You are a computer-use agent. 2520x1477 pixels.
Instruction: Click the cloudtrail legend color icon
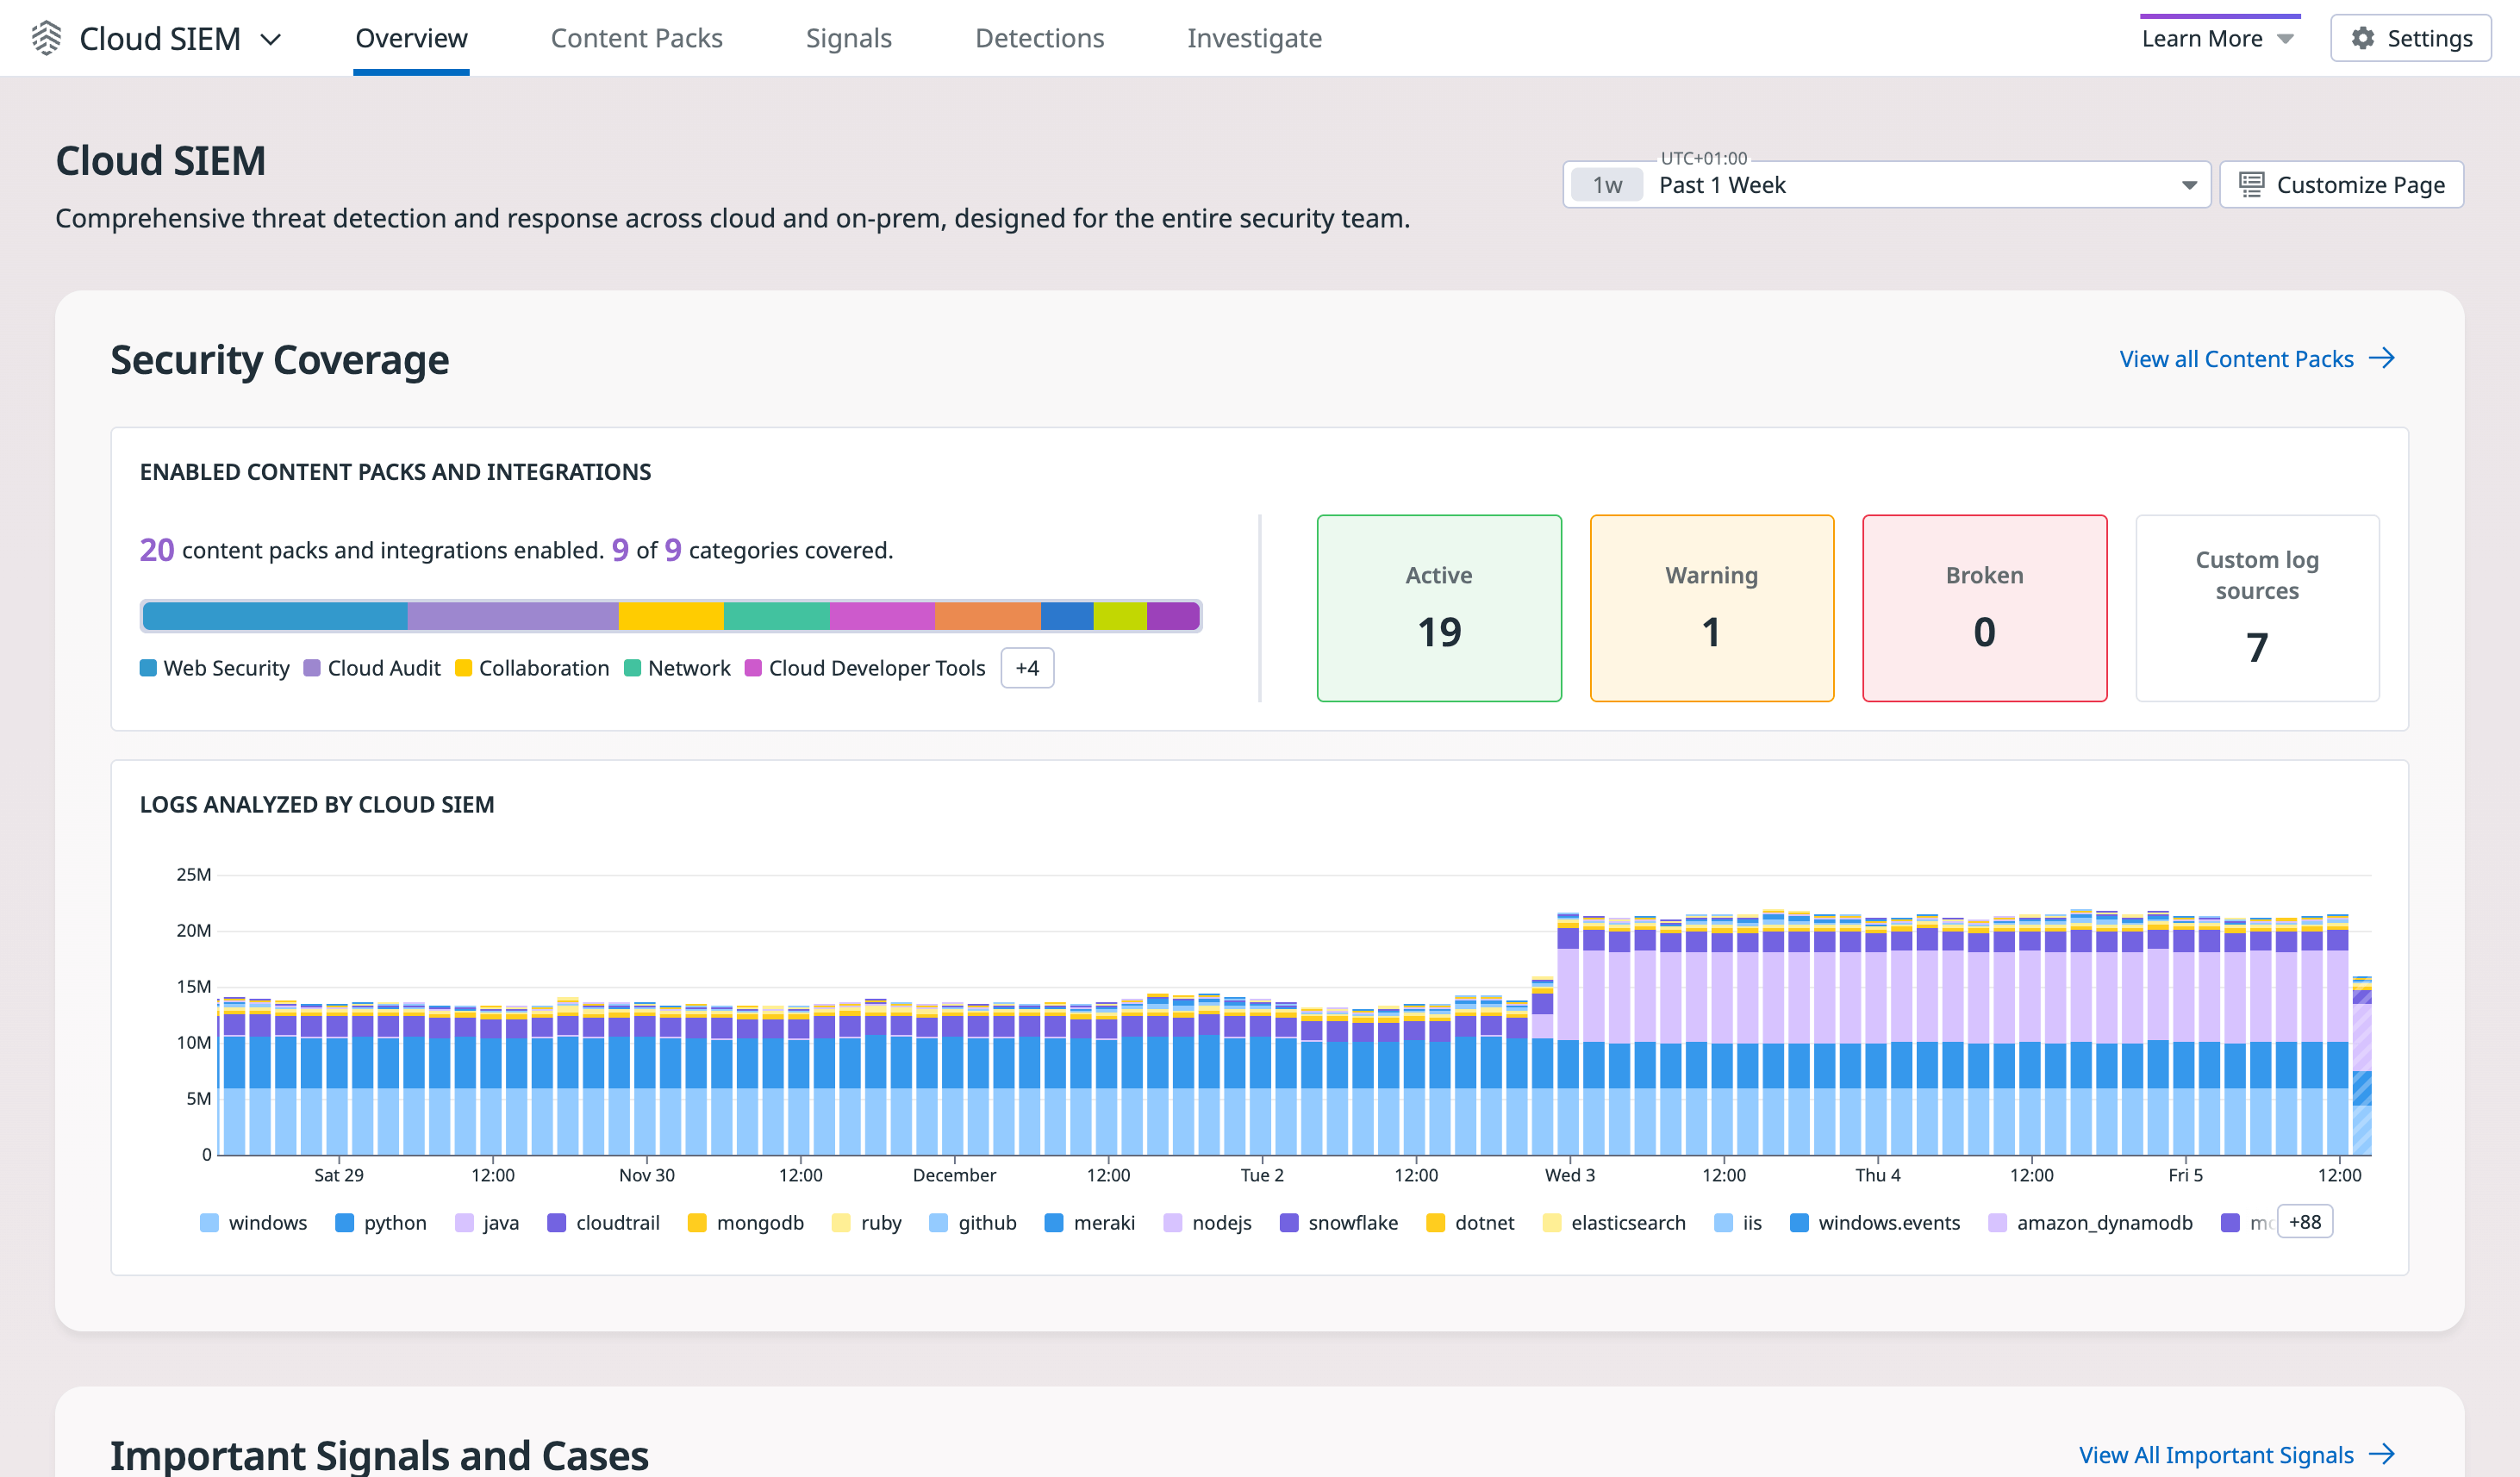point(557,1222)
